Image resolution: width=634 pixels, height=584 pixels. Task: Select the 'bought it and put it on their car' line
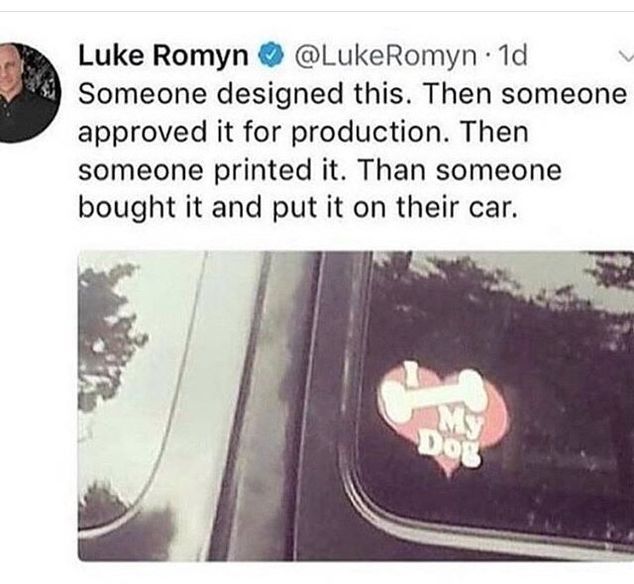point(298,207)
